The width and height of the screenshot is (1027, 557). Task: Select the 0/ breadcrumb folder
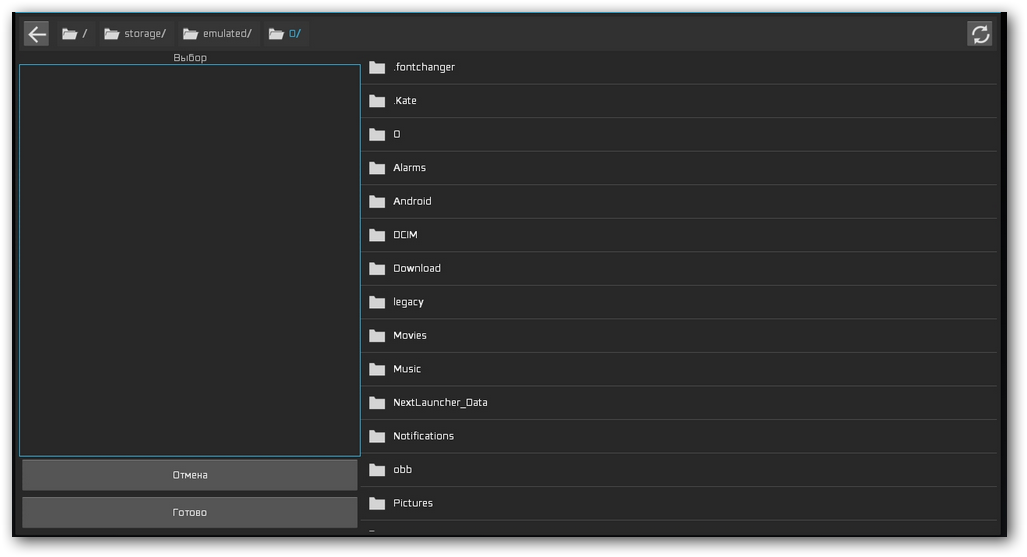285,34
